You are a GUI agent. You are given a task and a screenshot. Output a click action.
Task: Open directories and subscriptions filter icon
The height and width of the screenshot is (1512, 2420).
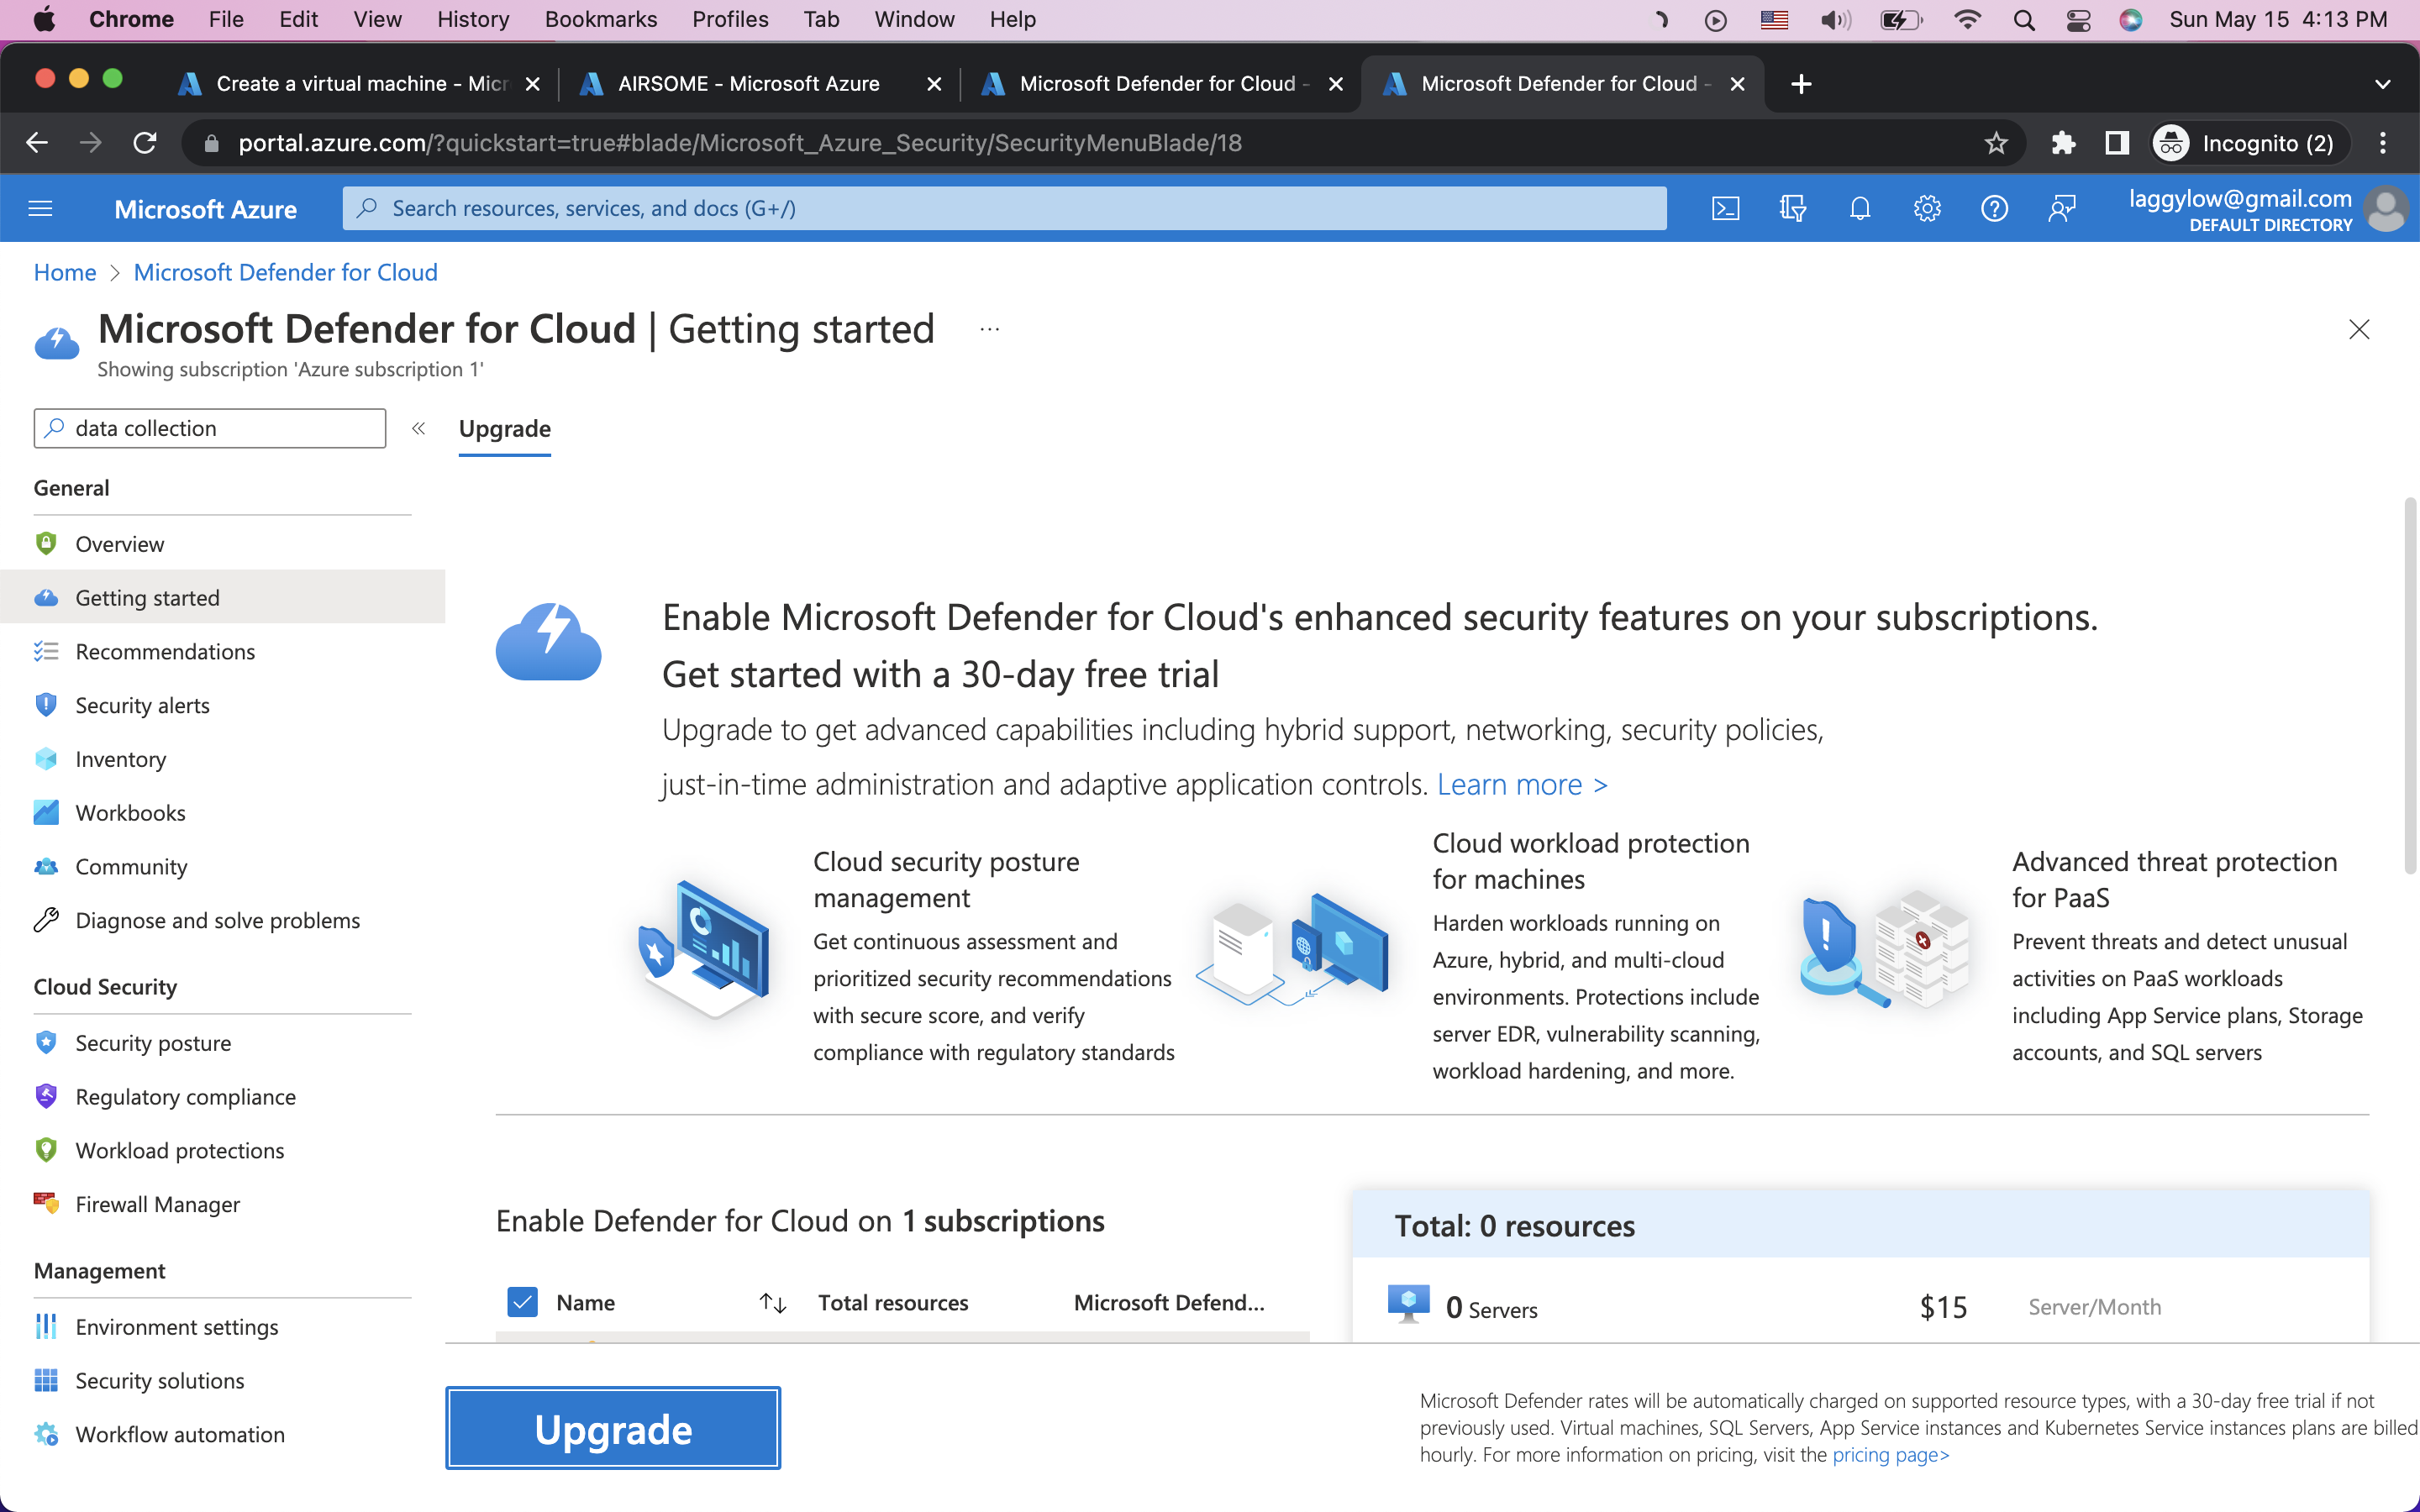pyautogui.click(x=1792, y=208)
